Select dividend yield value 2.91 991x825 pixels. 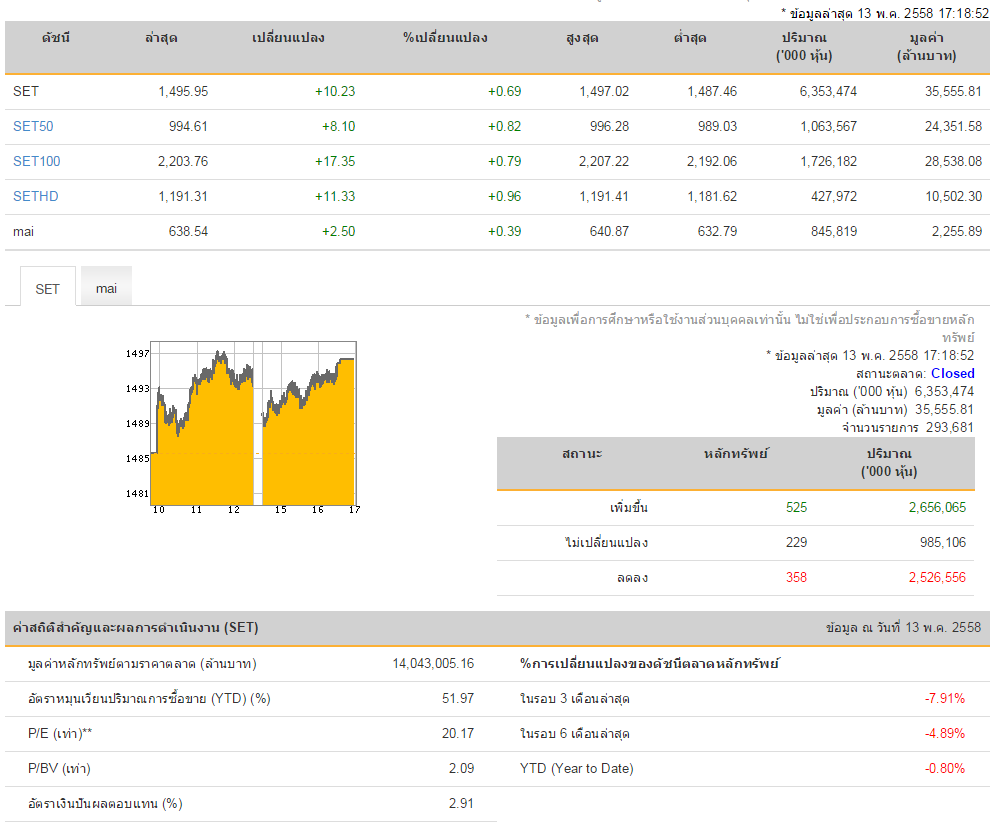(461, 804)
